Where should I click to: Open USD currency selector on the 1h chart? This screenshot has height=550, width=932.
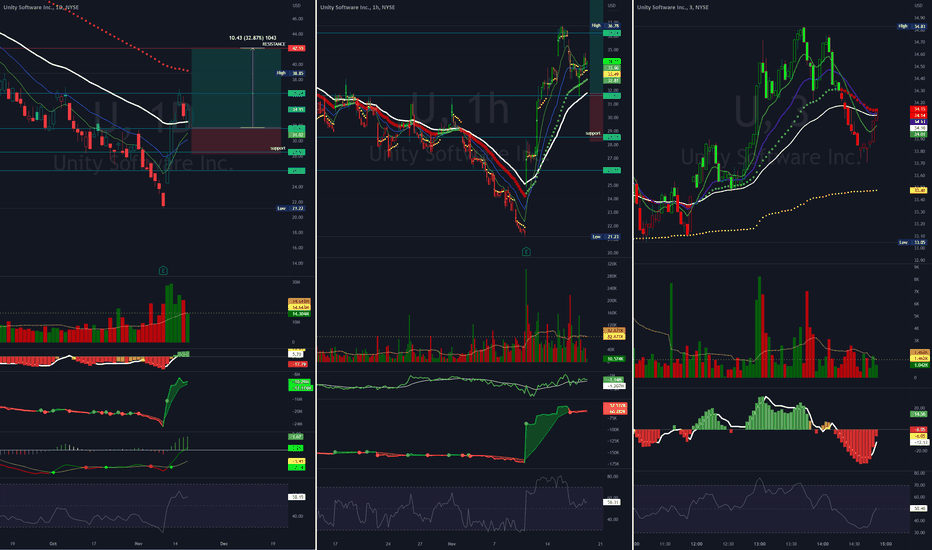[x=612, y=5]
